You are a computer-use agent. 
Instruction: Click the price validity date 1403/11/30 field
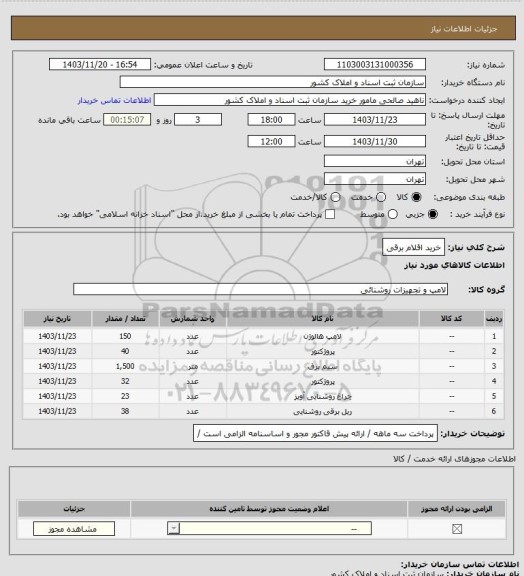[x=375, y=141]
